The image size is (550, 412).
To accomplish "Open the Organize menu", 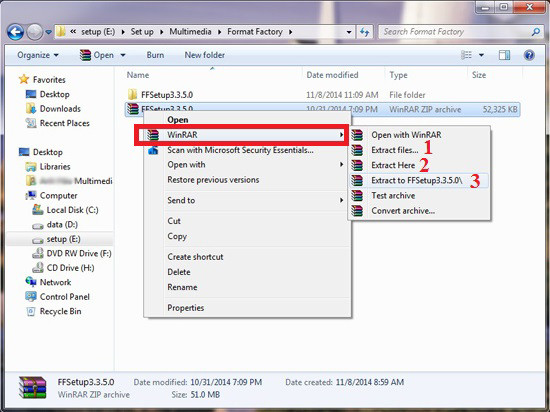I will pos(38,55).
